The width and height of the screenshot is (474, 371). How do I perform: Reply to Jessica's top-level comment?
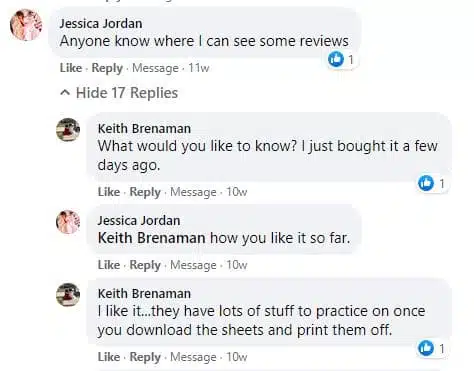click(x=107, y=68)
